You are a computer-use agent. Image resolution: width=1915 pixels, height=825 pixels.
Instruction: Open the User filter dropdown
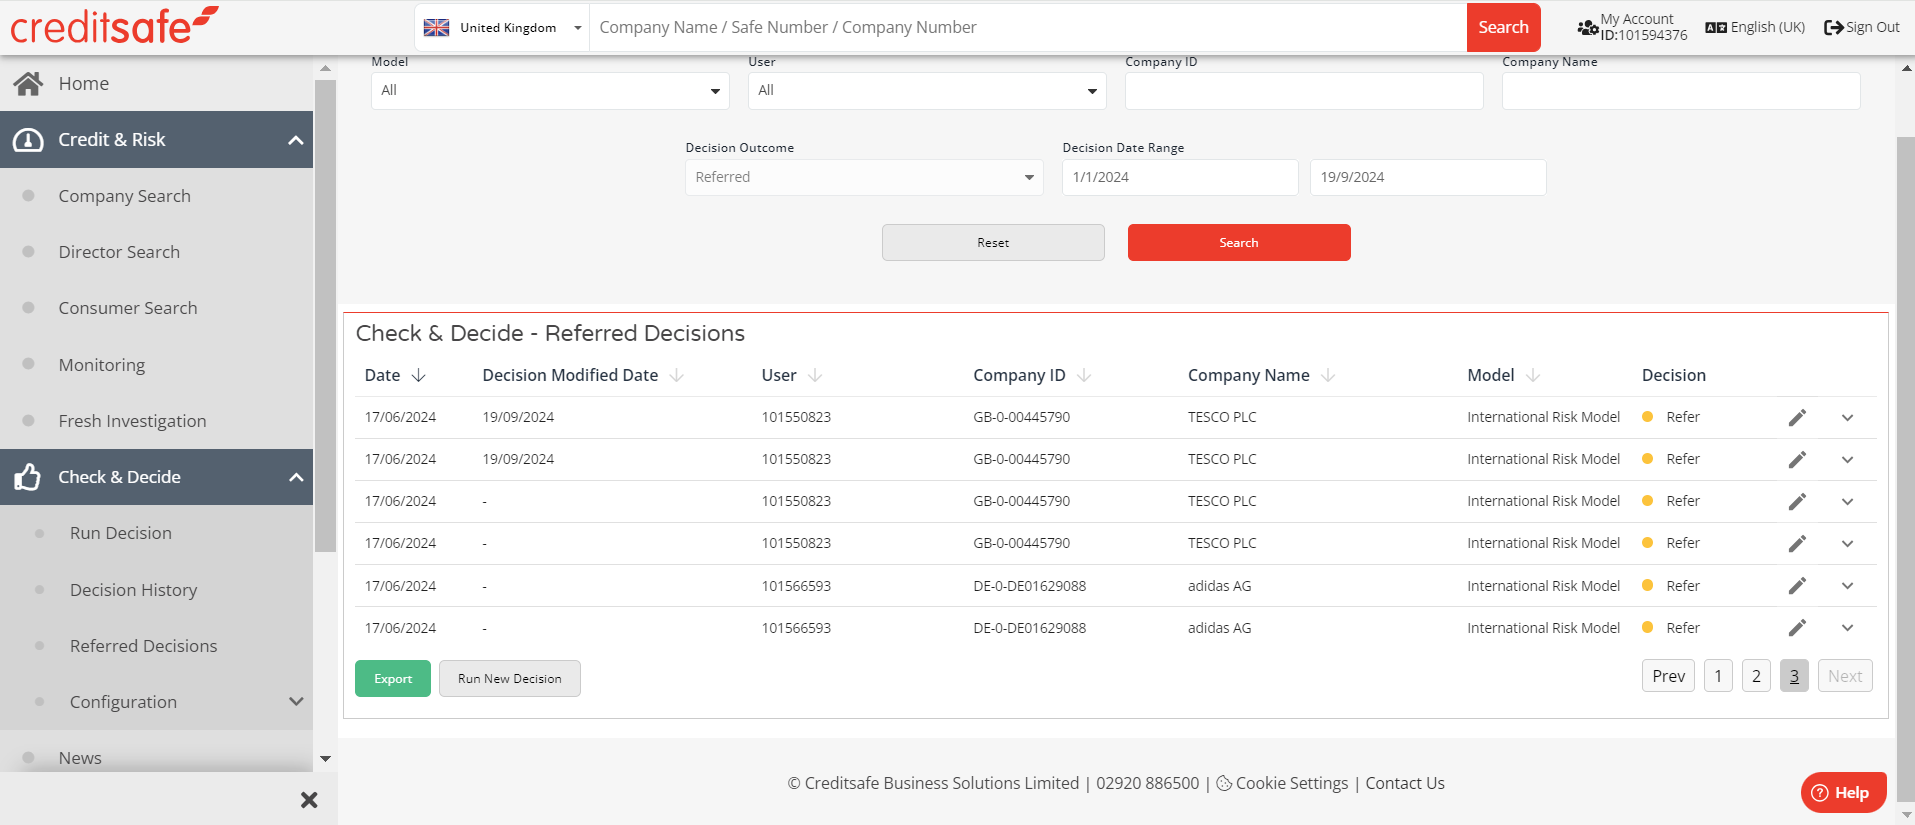927,91
